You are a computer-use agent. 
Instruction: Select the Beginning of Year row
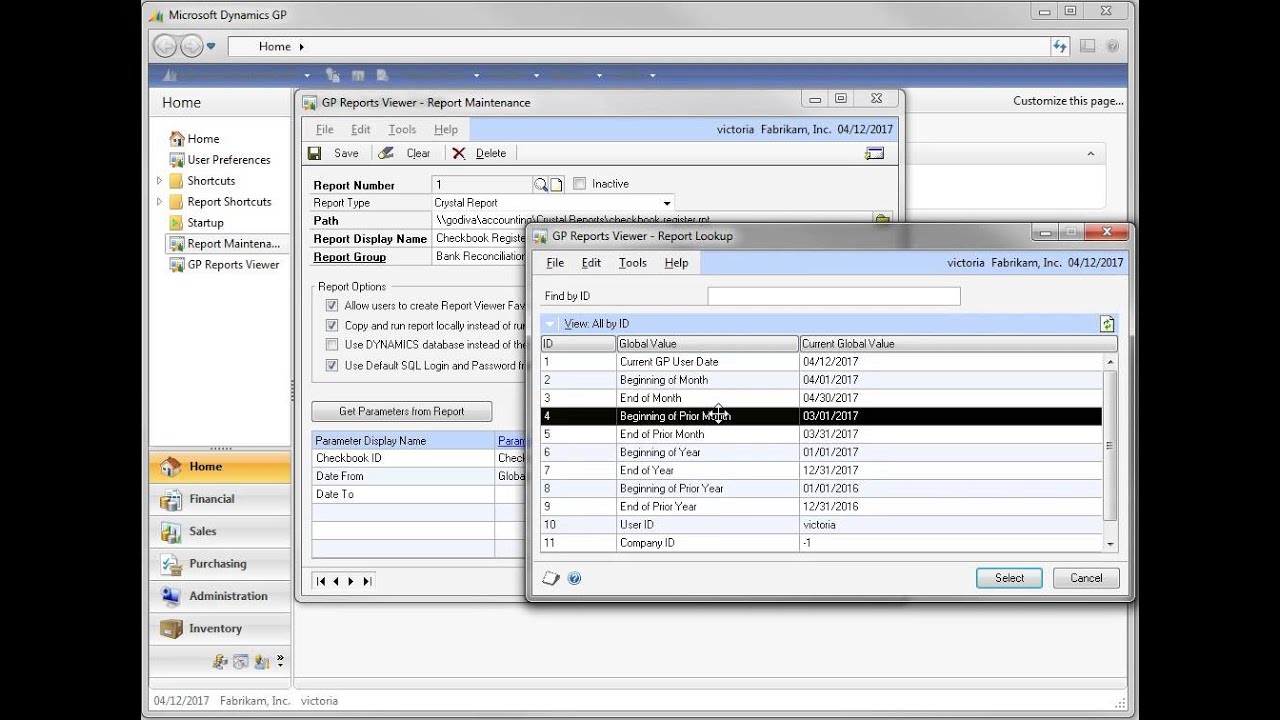pos(821,452)
